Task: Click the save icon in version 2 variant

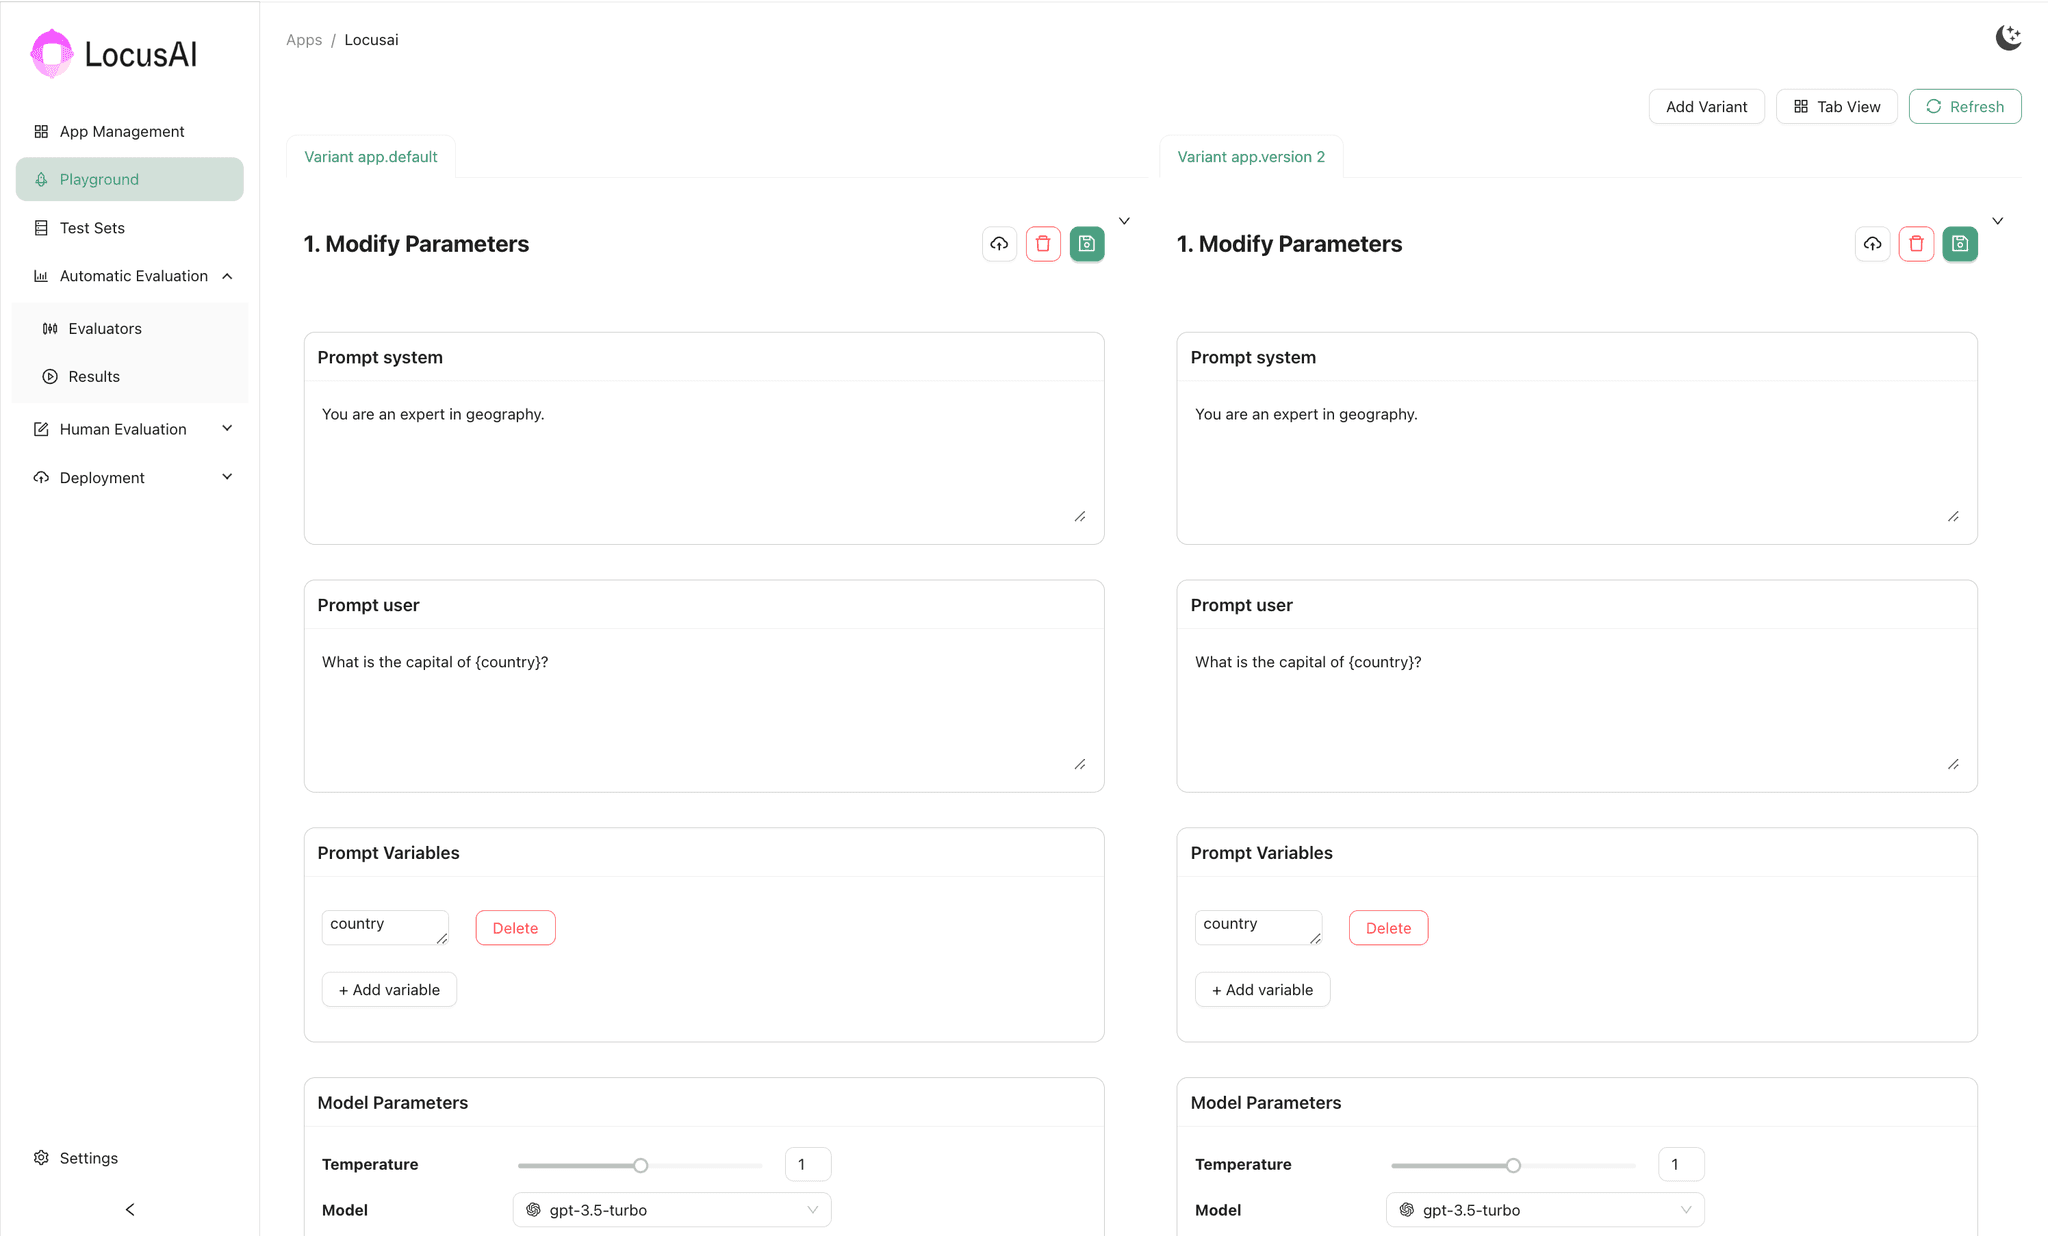Action: tap(1960, 244)
